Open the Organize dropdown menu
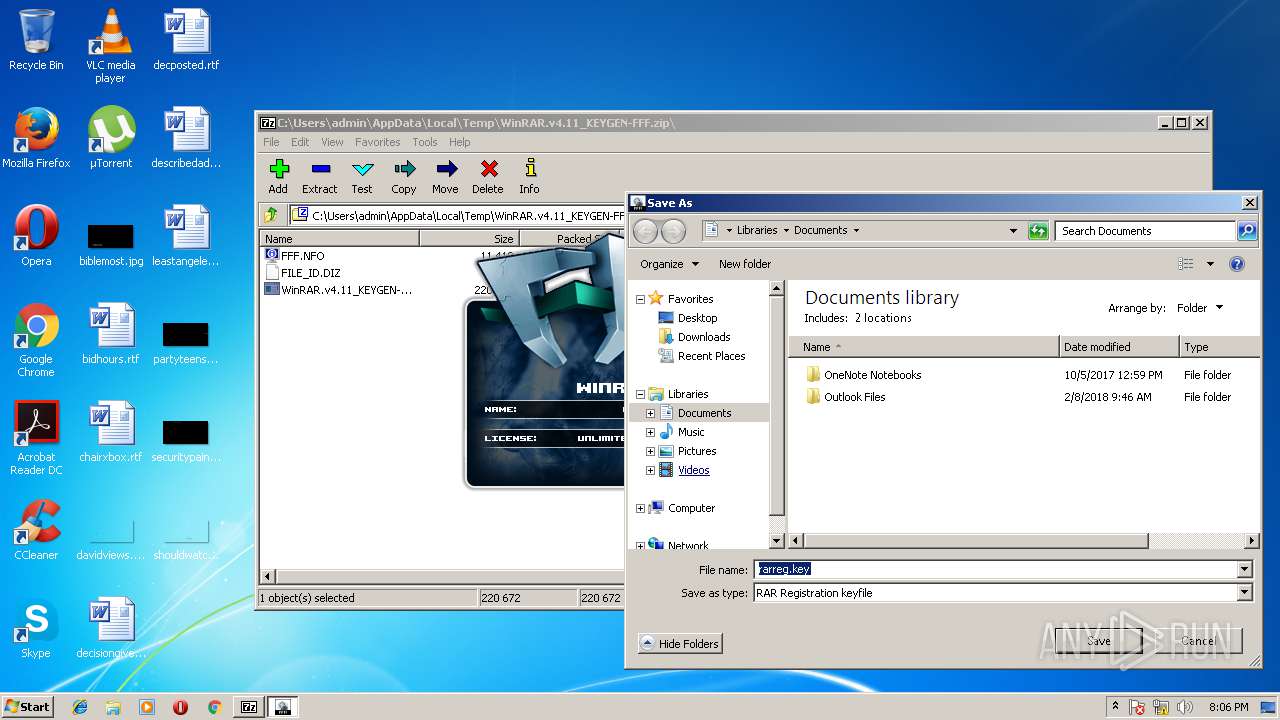1280x720 pixels. click(x=668, y=264)
